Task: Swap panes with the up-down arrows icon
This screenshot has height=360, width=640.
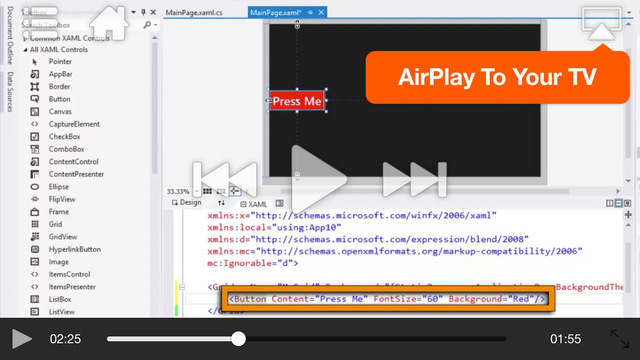Action: 221,203
